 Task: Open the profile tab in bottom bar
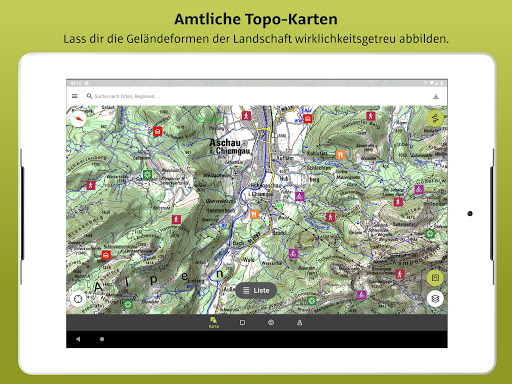pyautogui.click(x=299, y=322)
